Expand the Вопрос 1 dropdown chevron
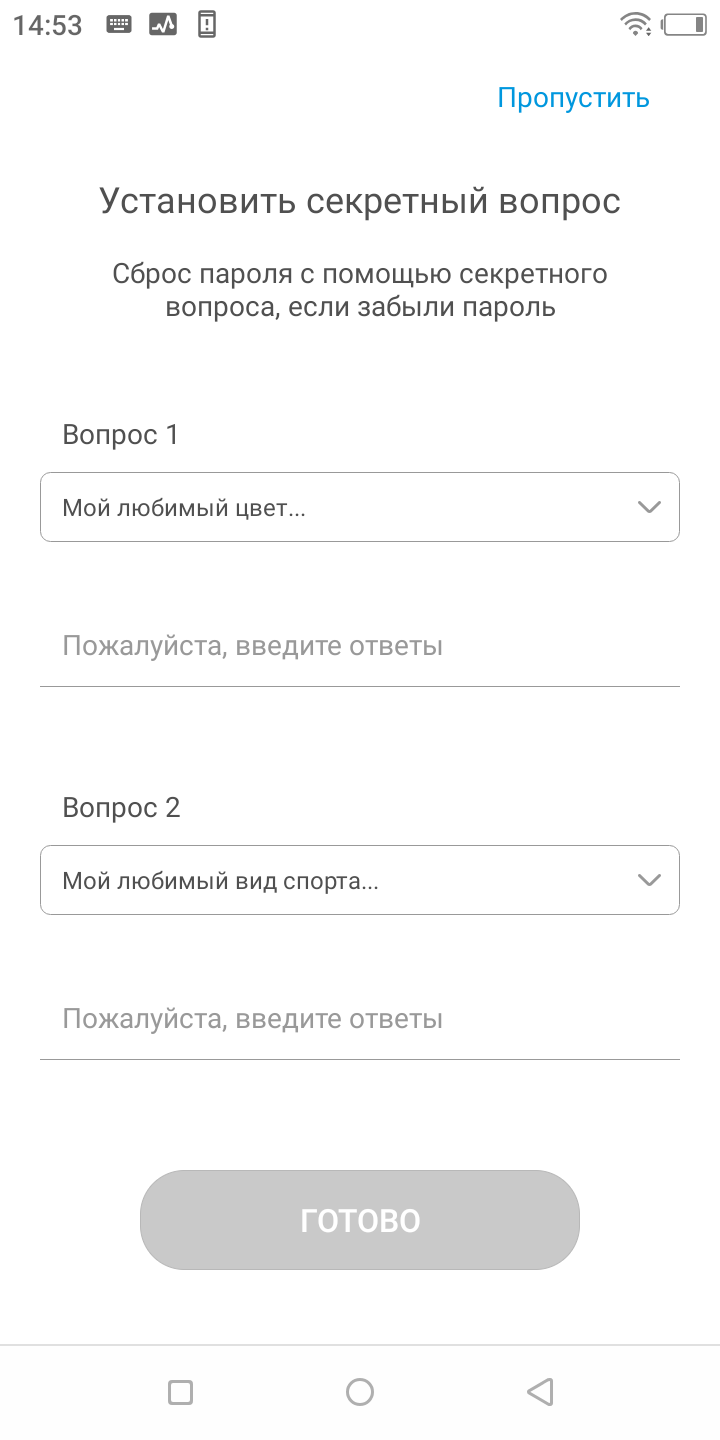The height and width of the screenshot is (1440, 720). 649,507
